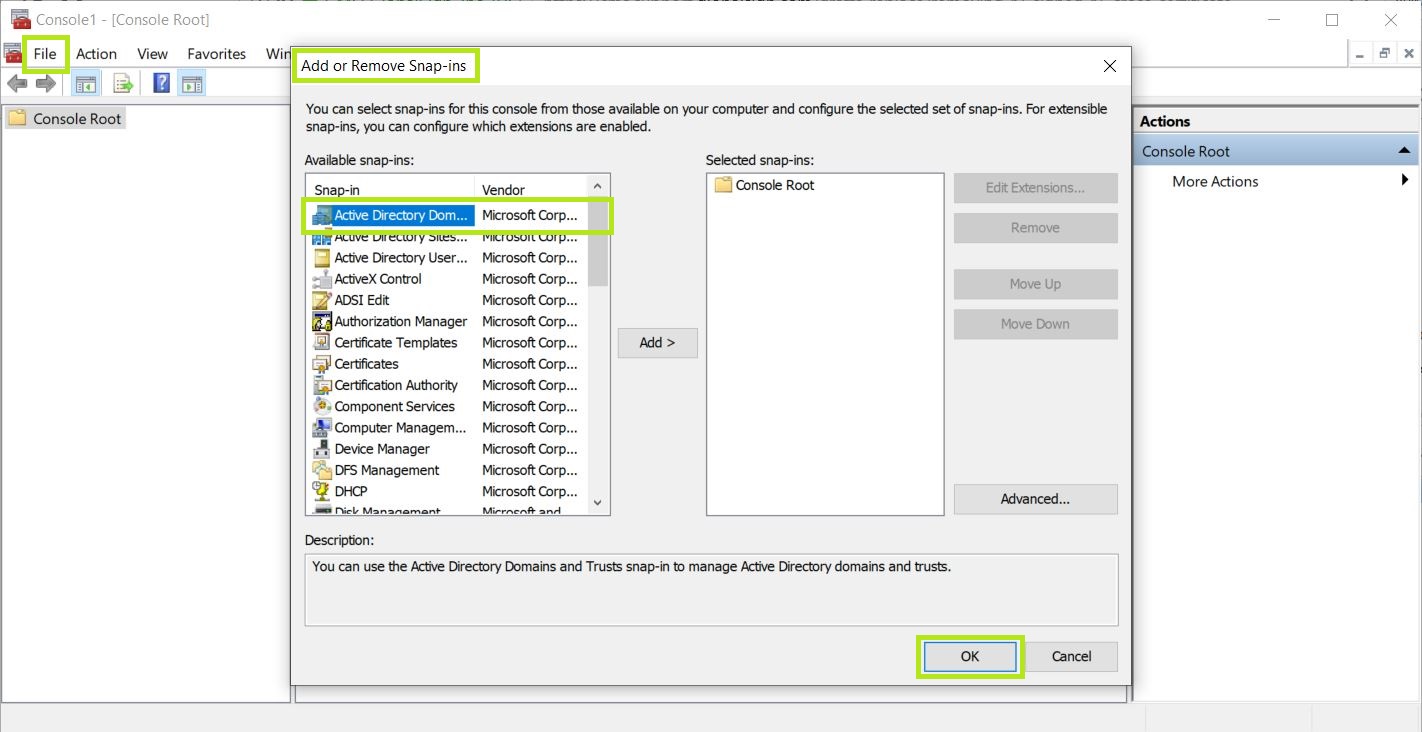Click the Help question mark toolbar icon
This screenshot has height=732, width=1422.
(161, 84)
